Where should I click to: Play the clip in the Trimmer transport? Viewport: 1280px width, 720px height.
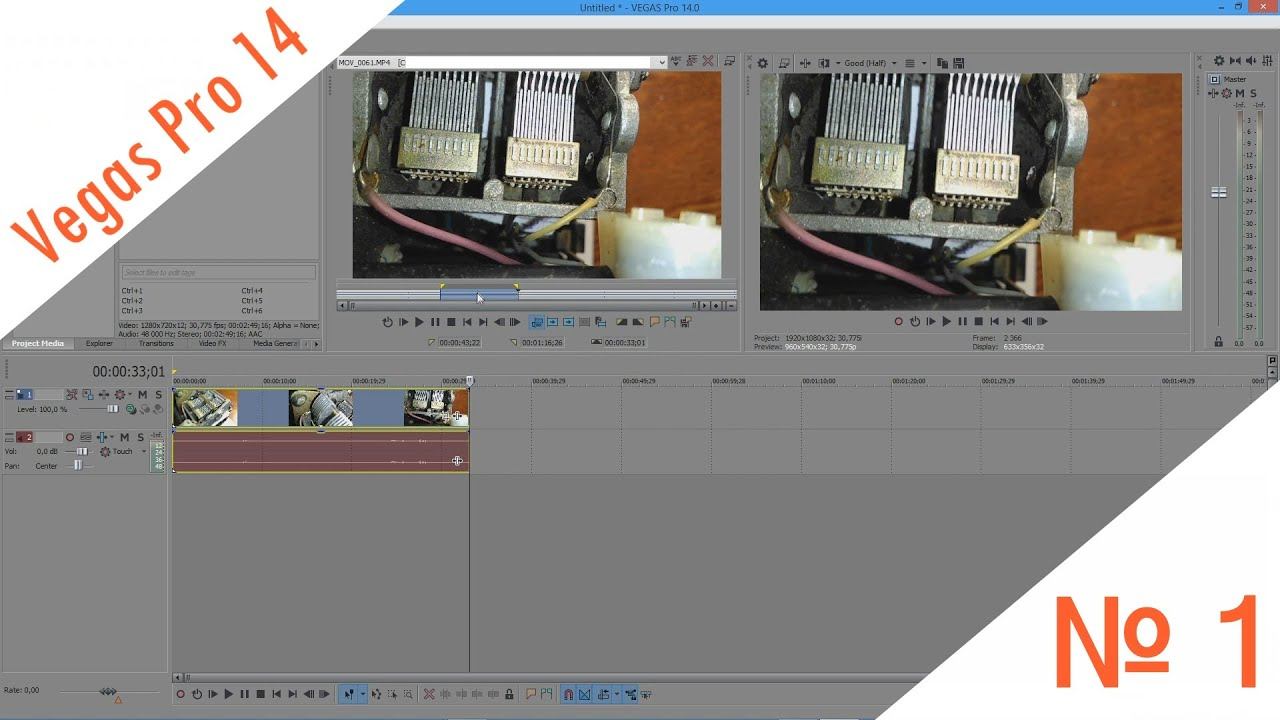(419, 322)
